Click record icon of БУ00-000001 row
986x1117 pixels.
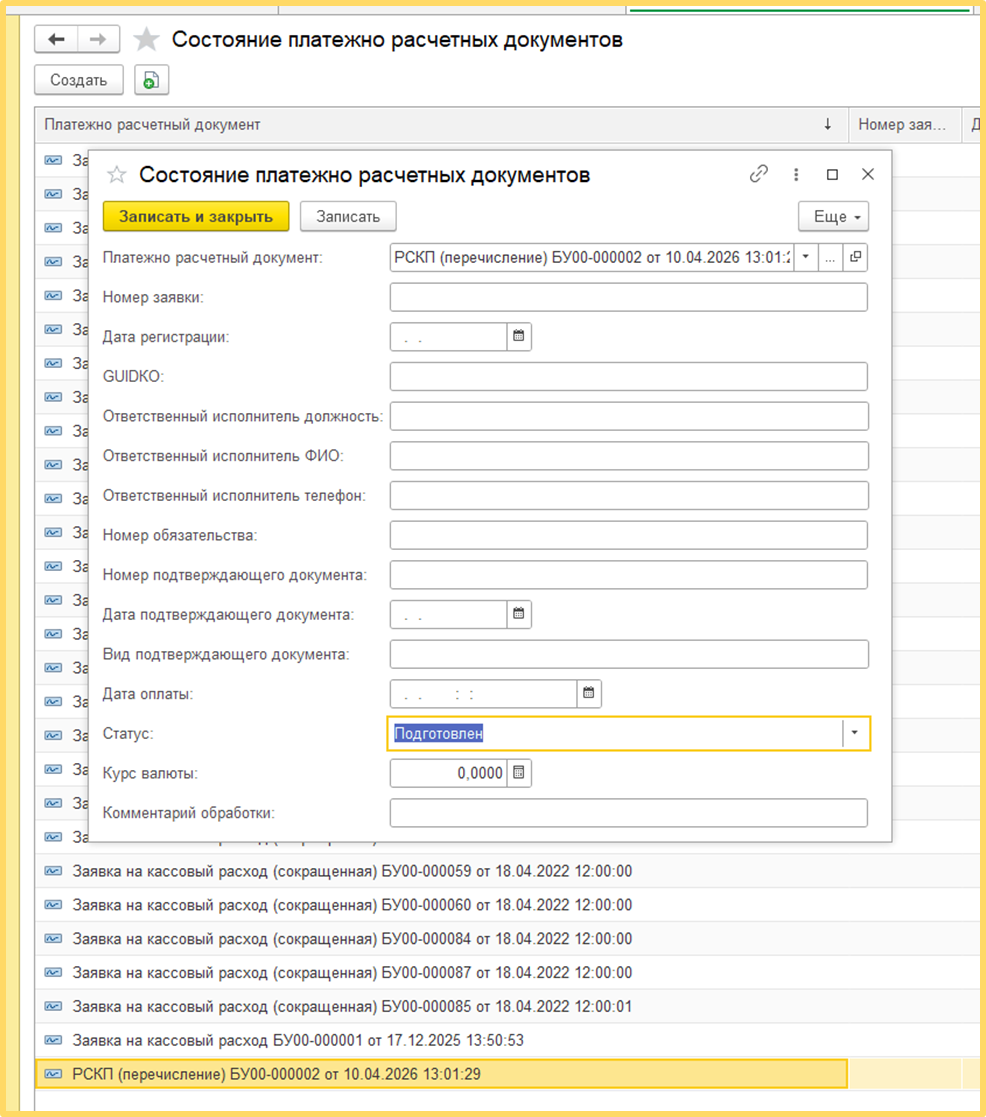pyautogui.click(x=53, y=1040)
